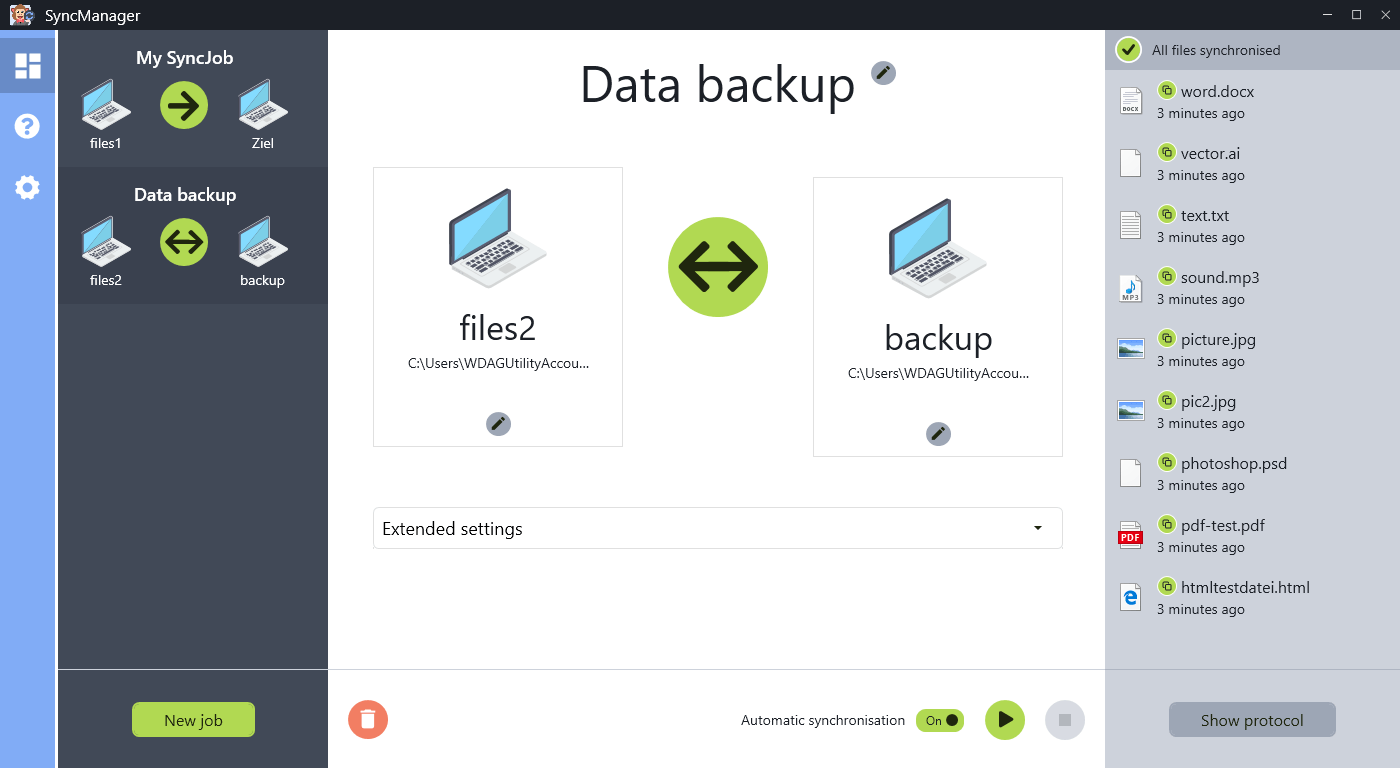Open the help question mark icon

point(27,126)
